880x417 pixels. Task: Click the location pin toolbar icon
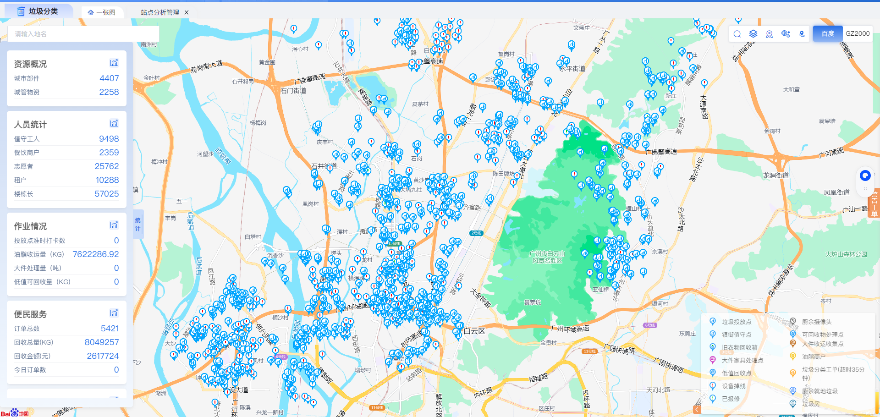point(801,33)
